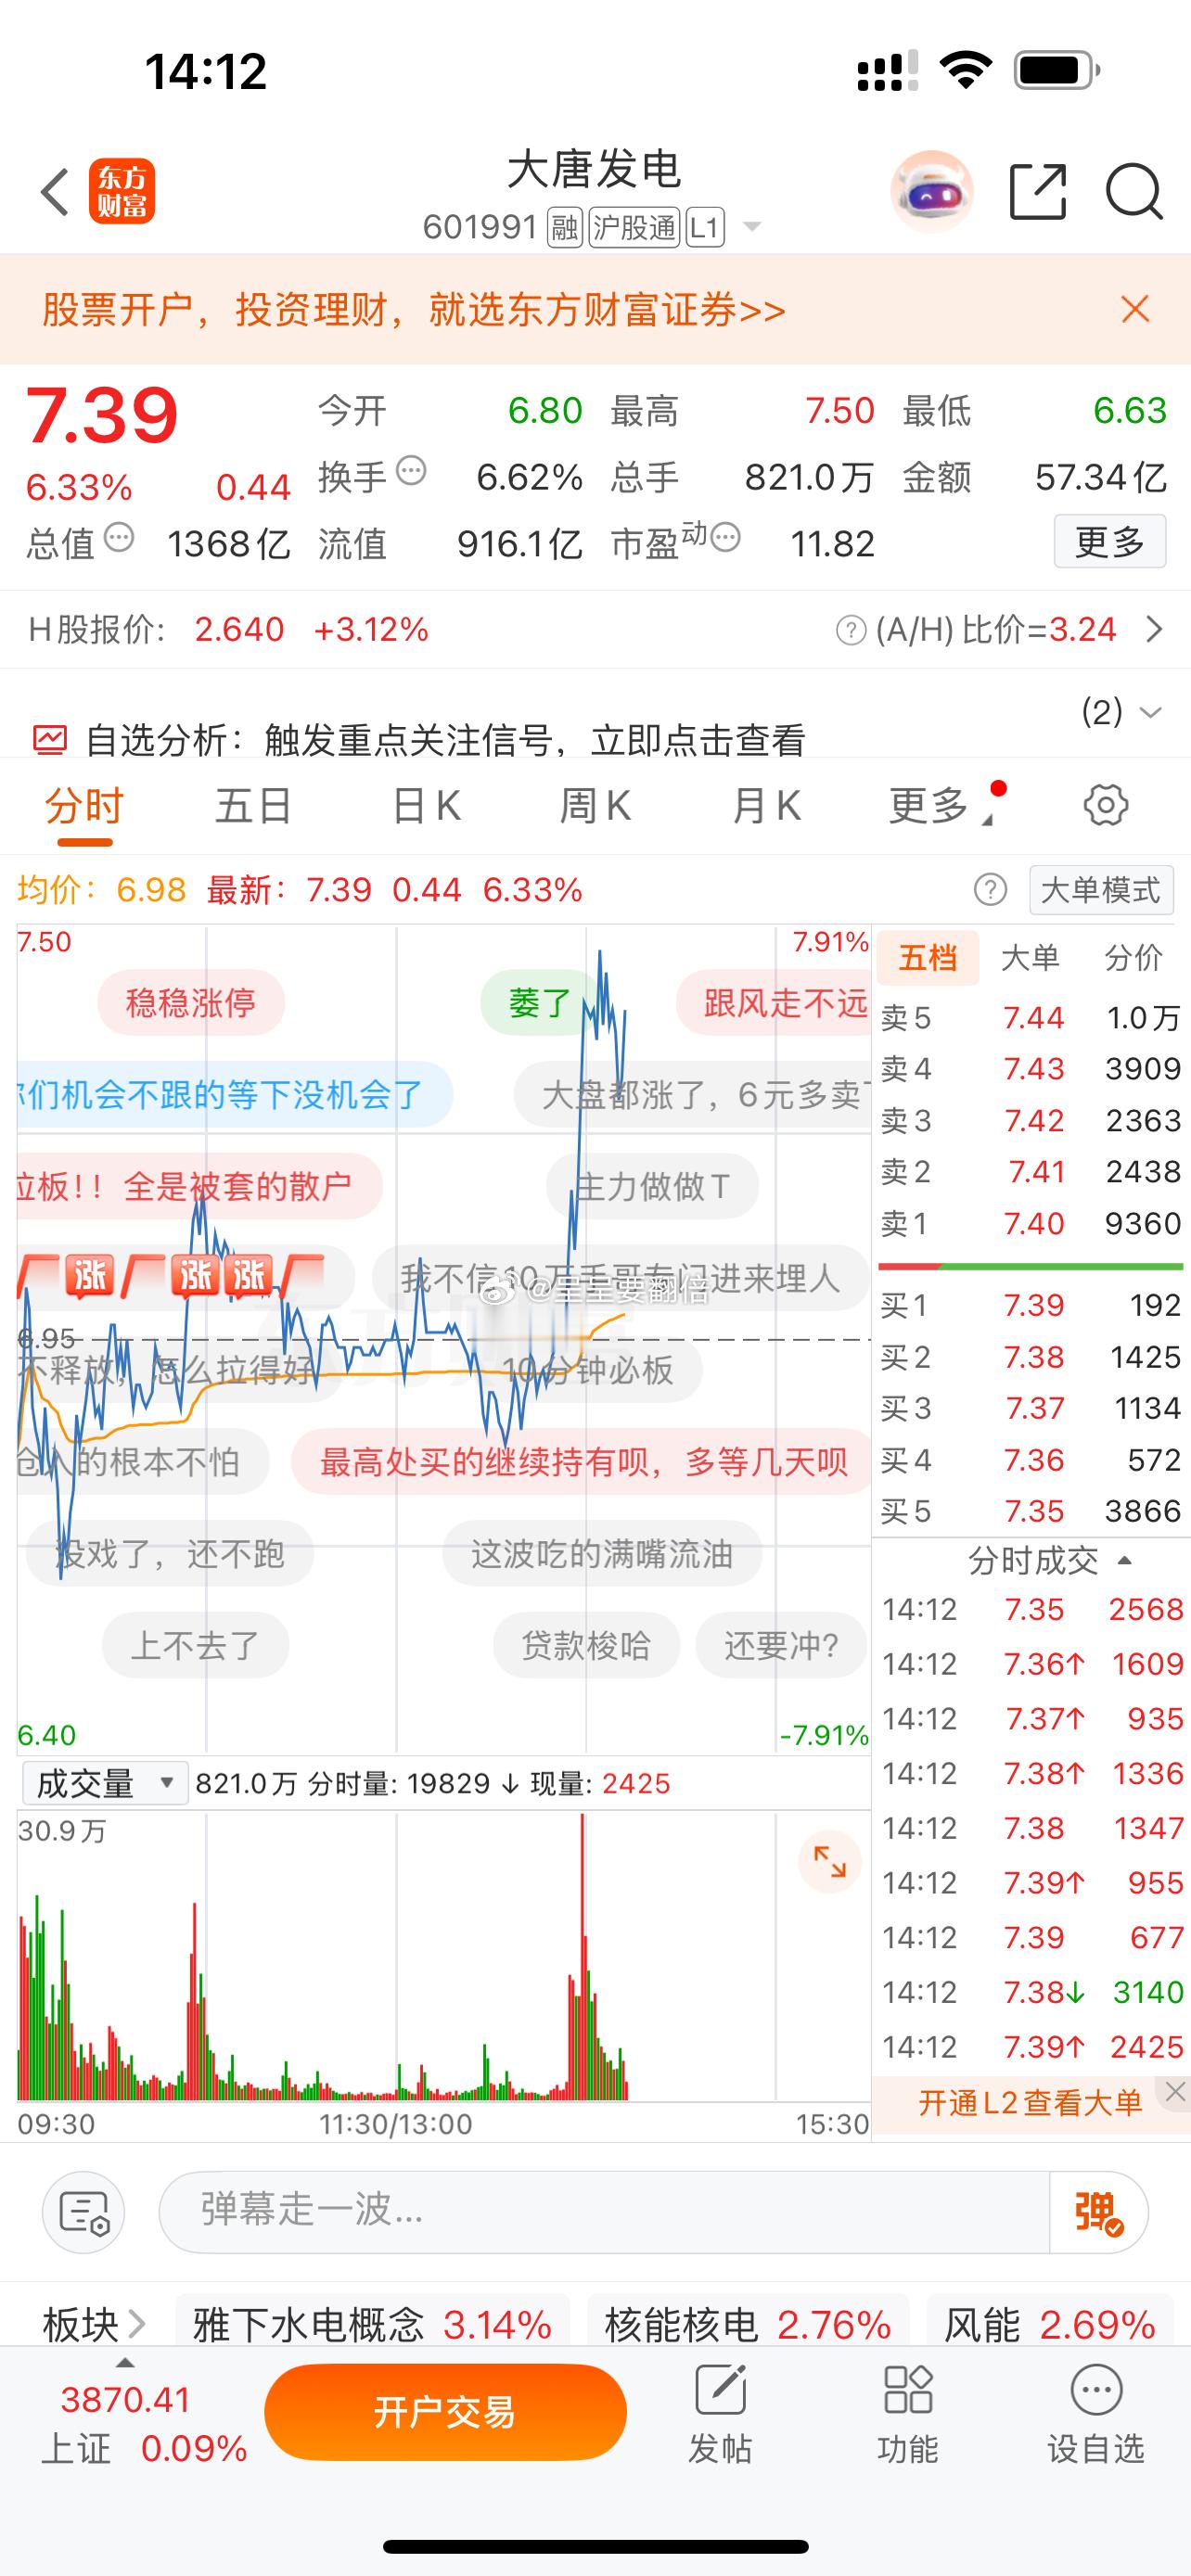Tap the 开户交易 button
Screen dimensions: 1191x2576
click(x=445, y=2412)
